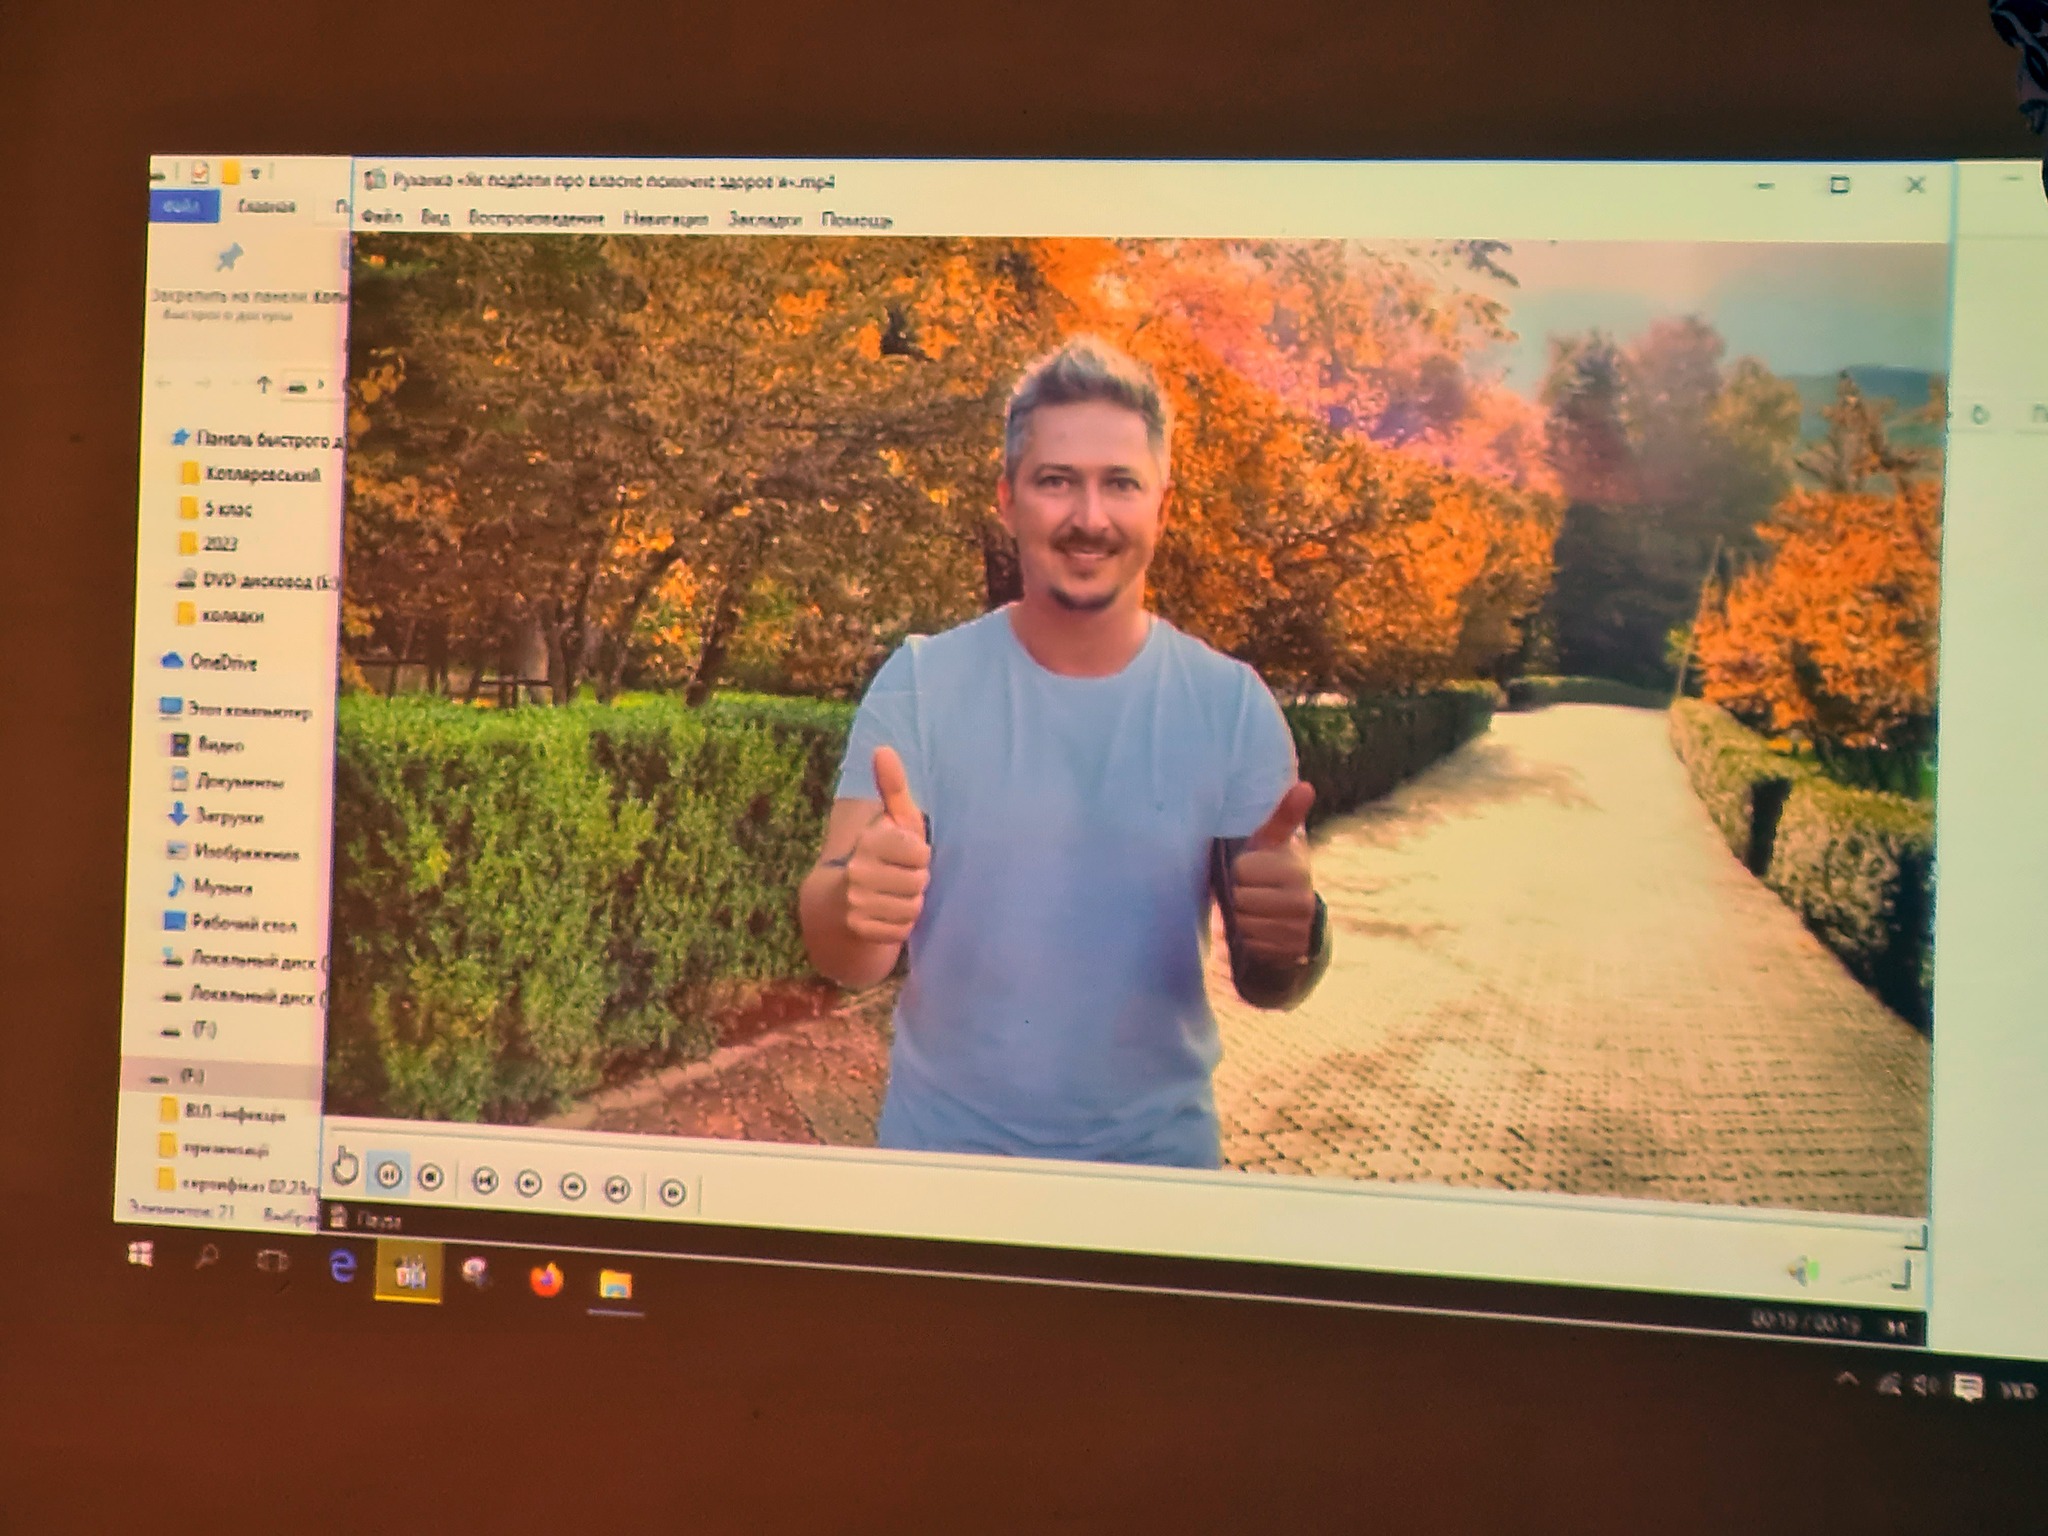
Task: Skip to the next track button
Action: tap(618, 1188)
